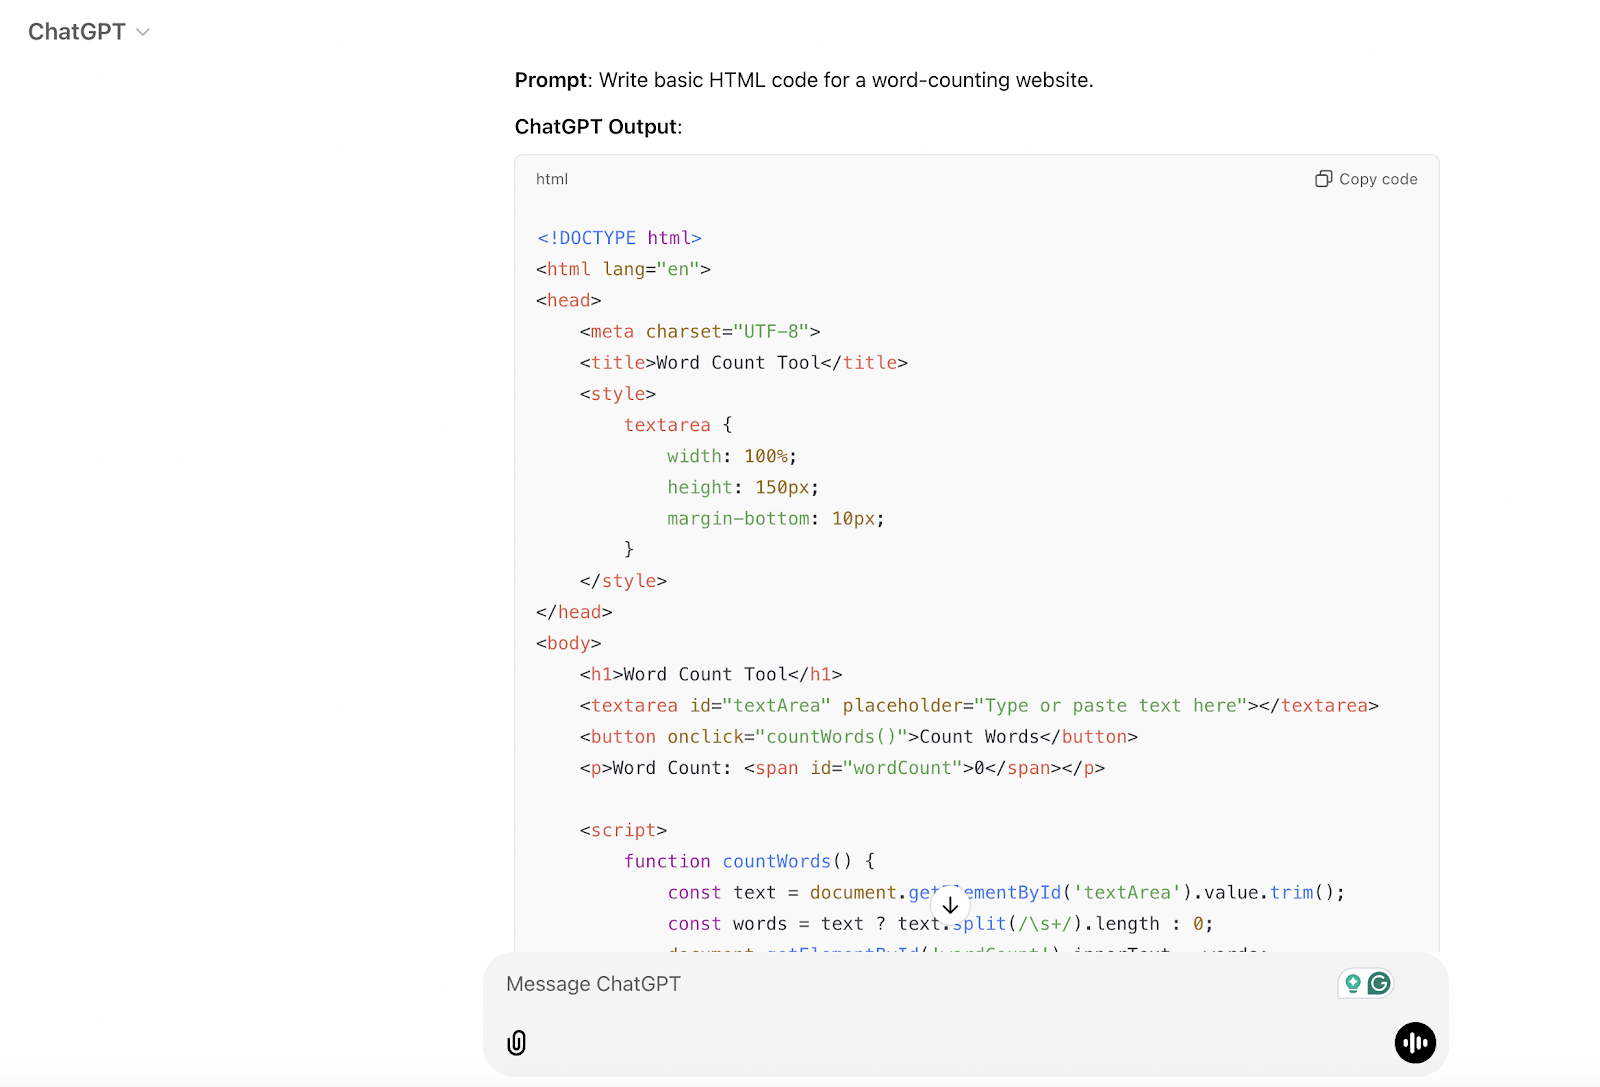This screenshot has height=1087, width=1600.
Task: Click the paperclip attachment icon
Action: [517, 1042]
